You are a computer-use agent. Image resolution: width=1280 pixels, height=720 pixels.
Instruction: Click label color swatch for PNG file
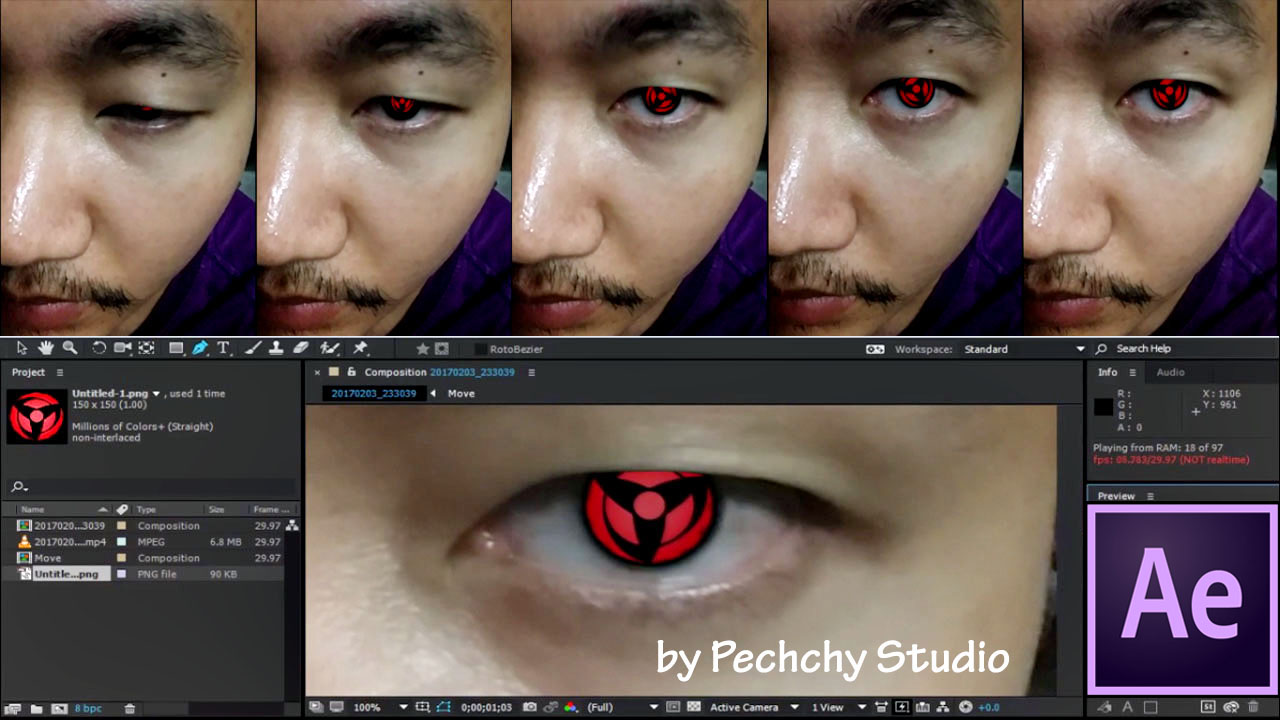[121, 574]
